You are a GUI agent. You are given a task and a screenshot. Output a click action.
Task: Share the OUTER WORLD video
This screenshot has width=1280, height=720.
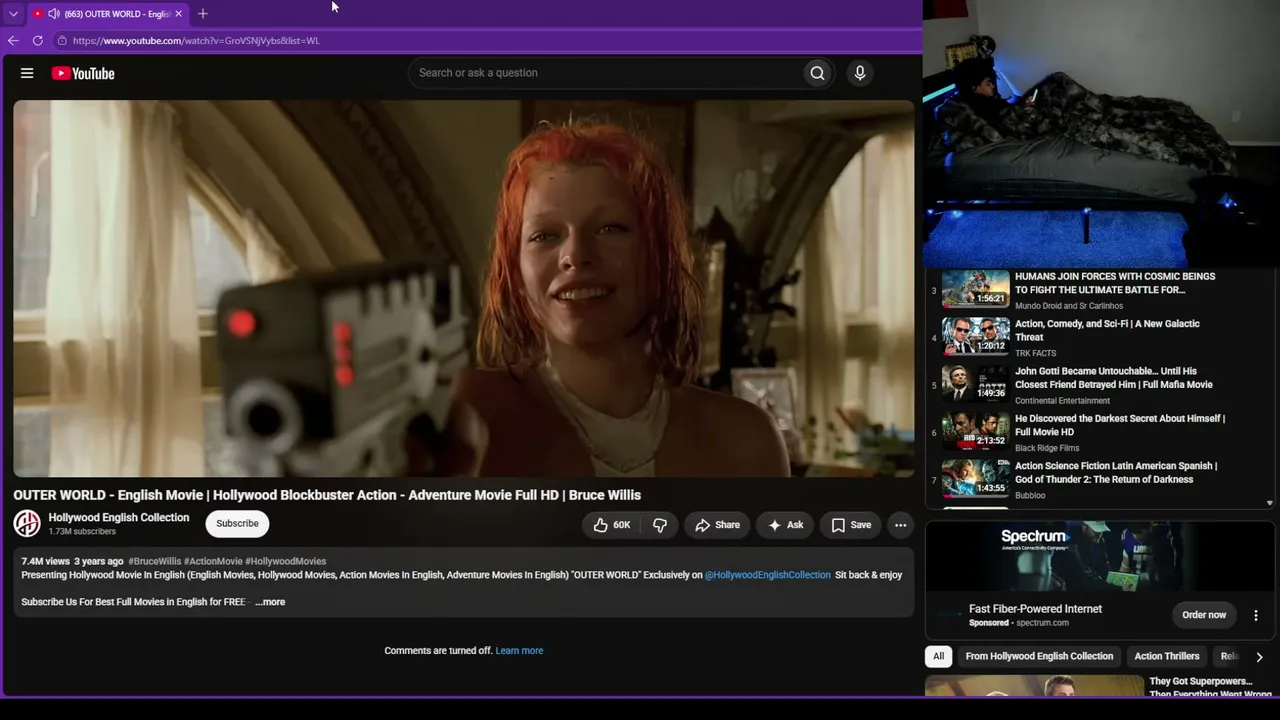click(717, 525)
